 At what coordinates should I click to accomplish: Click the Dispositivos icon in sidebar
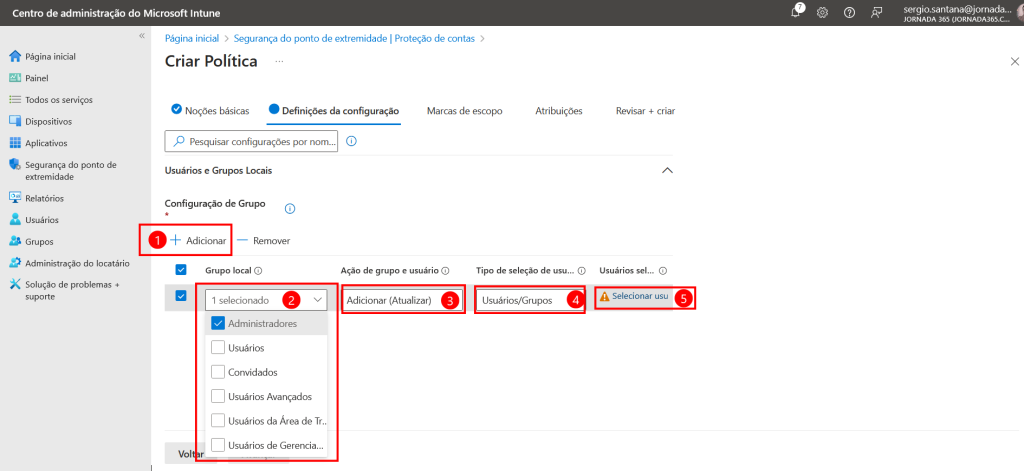[16, 121]
